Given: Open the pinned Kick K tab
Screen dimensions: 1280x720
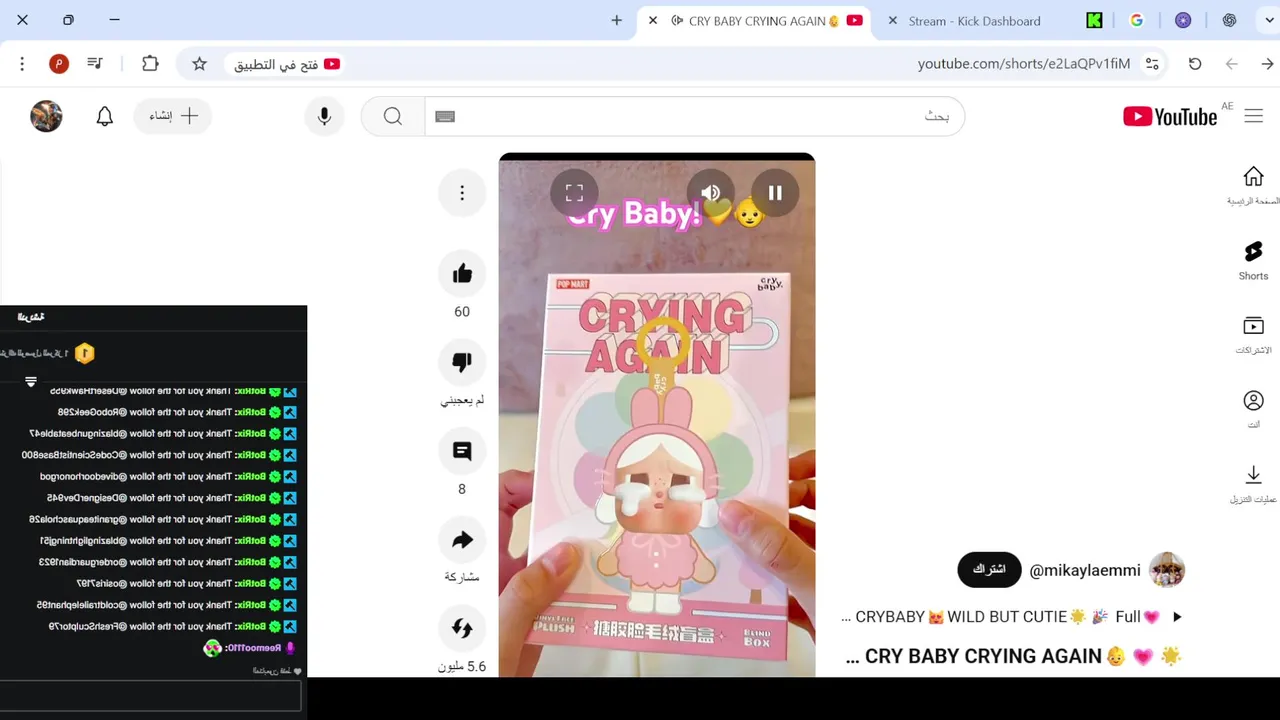Looking at the screenshot, I should [1095, 20].
